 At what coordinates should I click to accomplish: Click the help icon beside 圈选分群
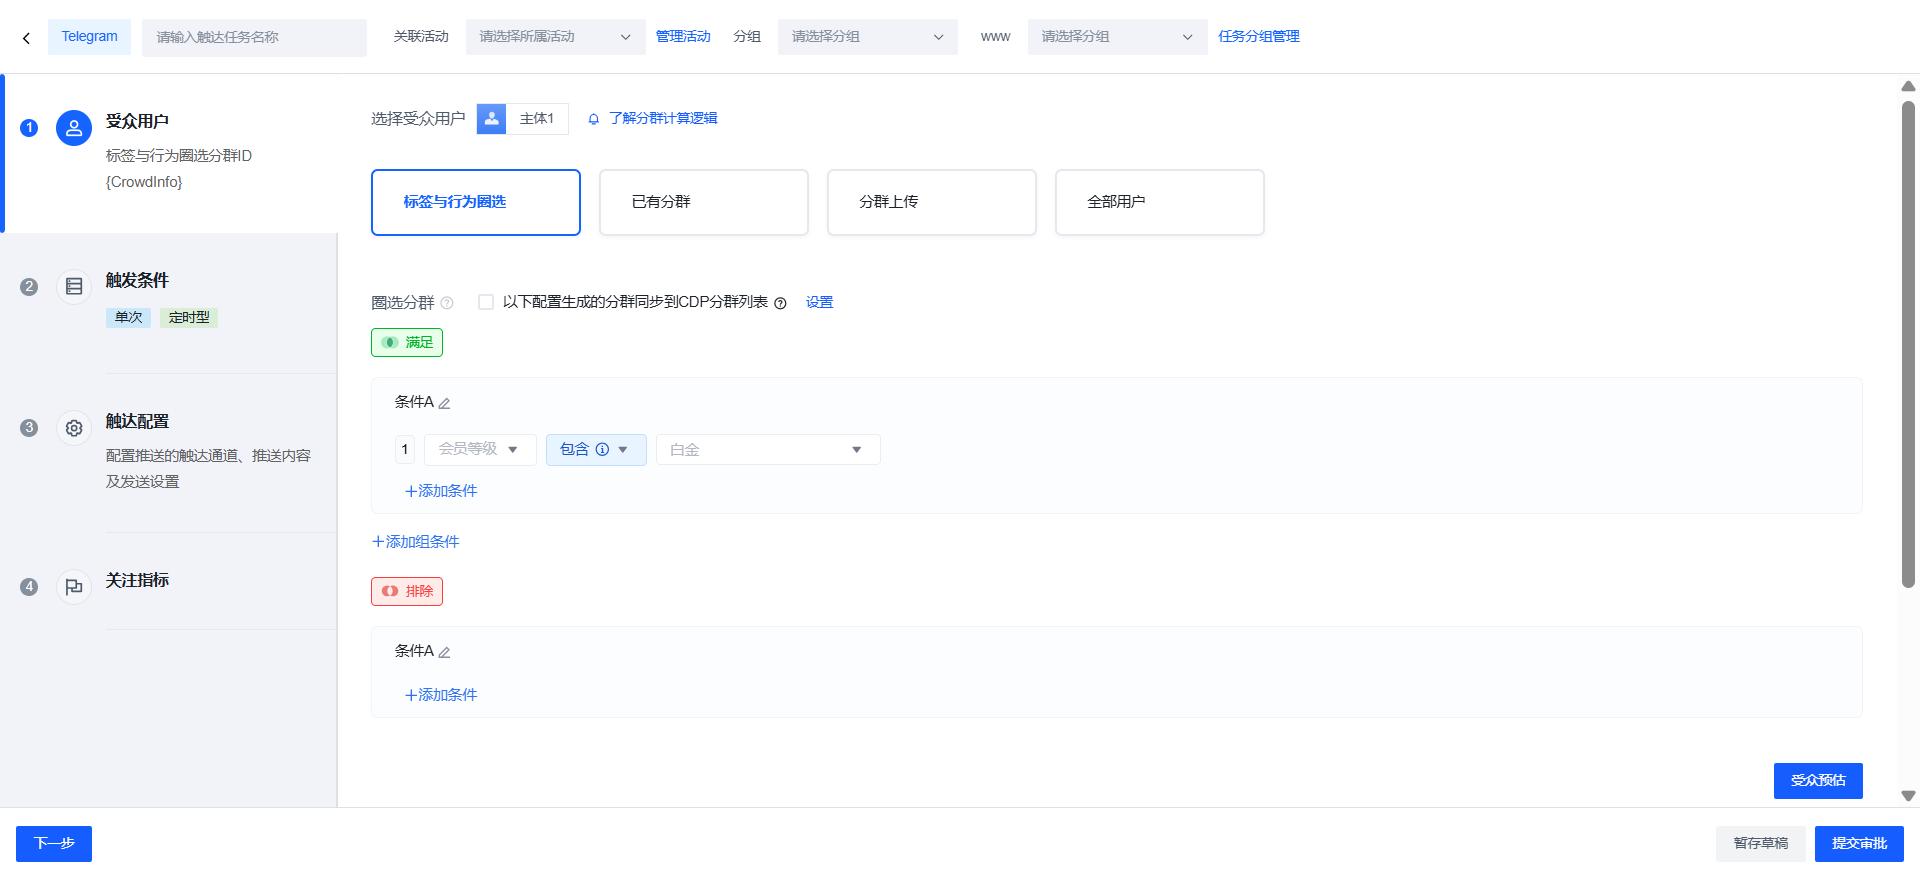tap(447, 303)
